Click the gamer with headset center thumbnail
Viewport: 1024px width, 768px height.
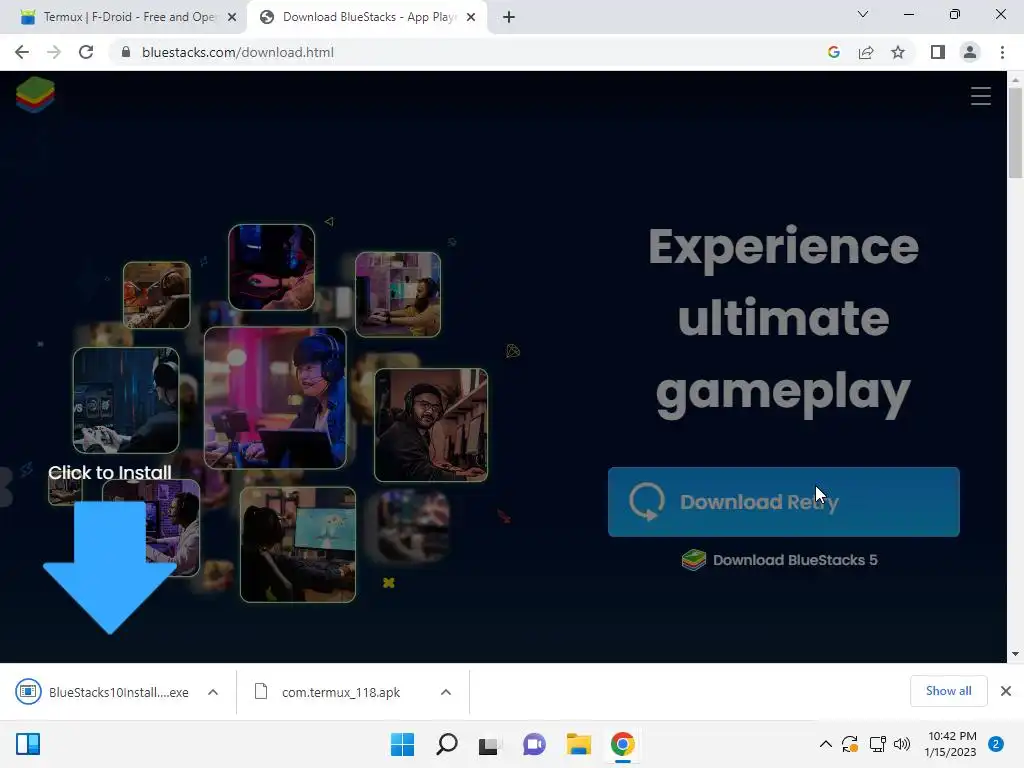(275, 398)
